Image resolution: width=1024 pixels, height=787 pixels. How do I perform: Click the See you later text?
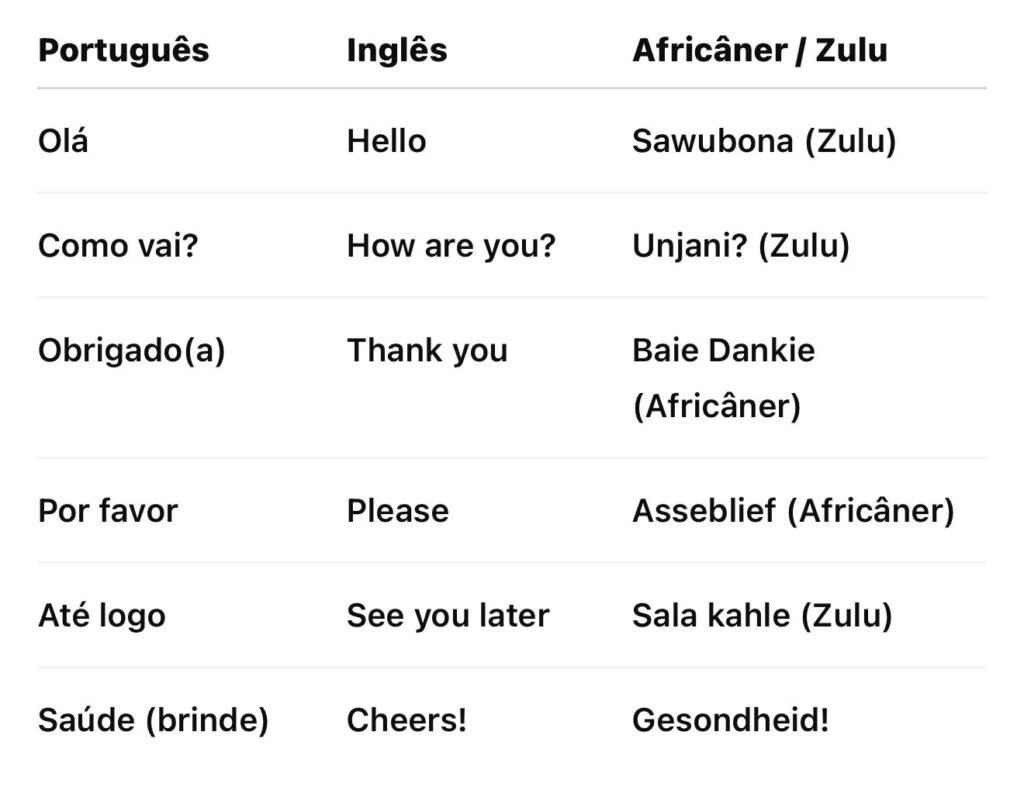[448, 615]
